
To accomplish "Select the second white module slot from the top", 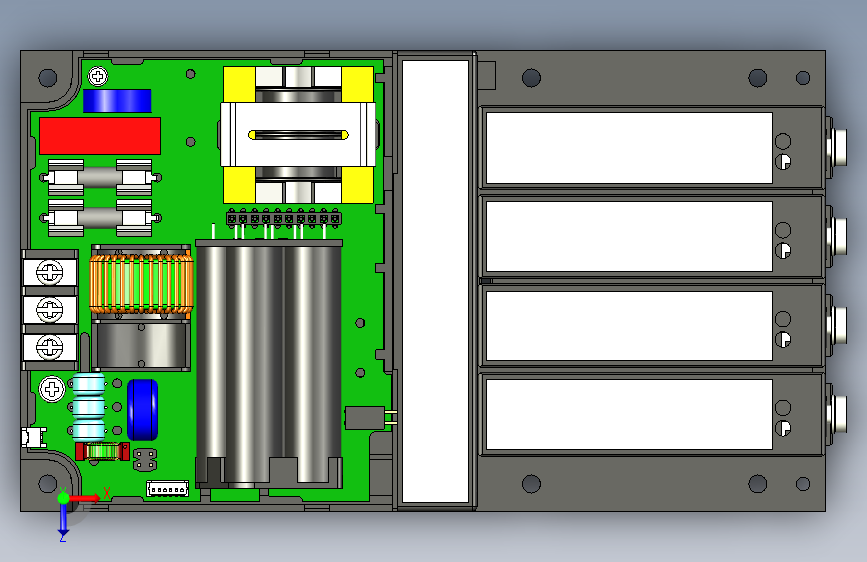I will pos(629,236).
